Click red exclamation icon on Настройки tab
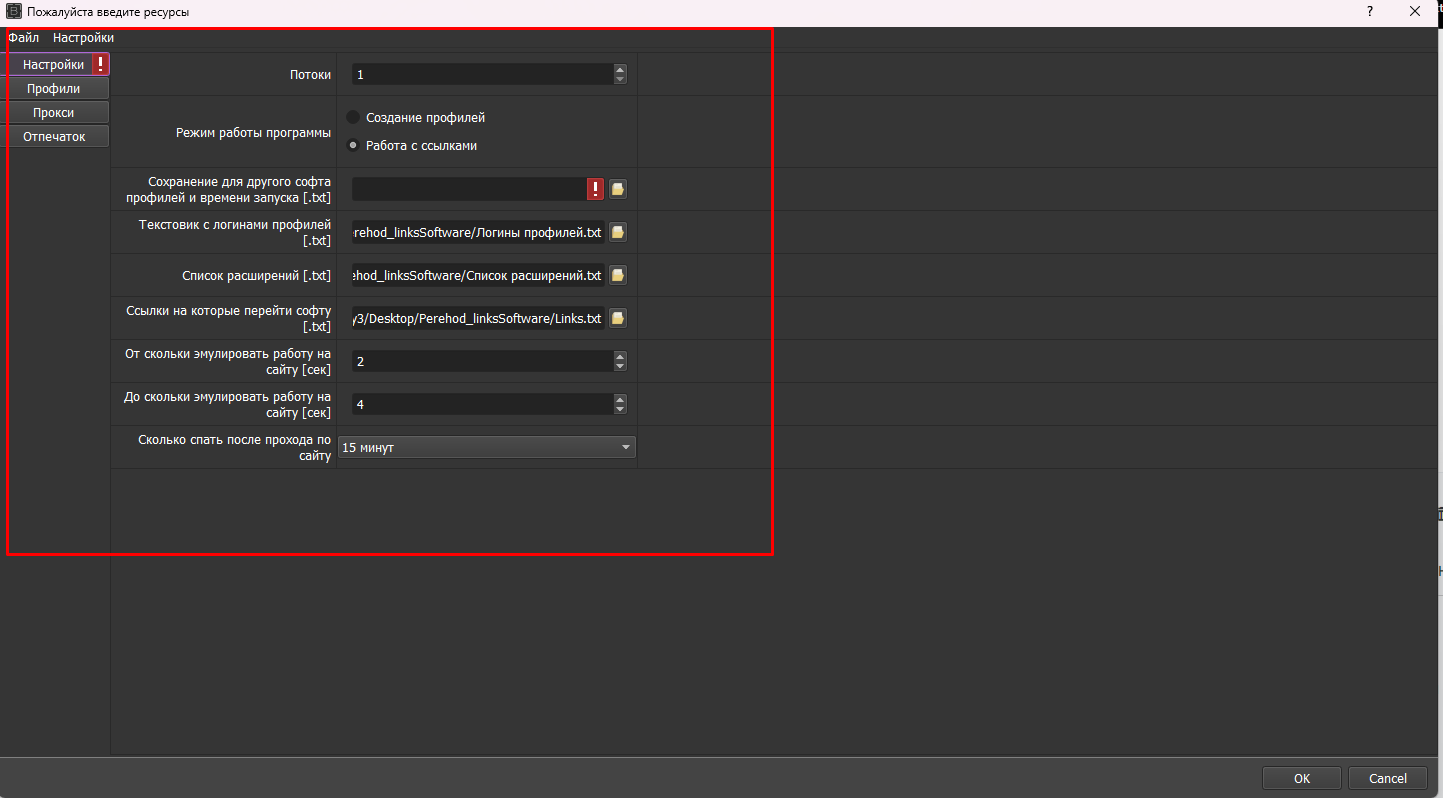Screen dimensions: 1443x798 tap(101, 64)
